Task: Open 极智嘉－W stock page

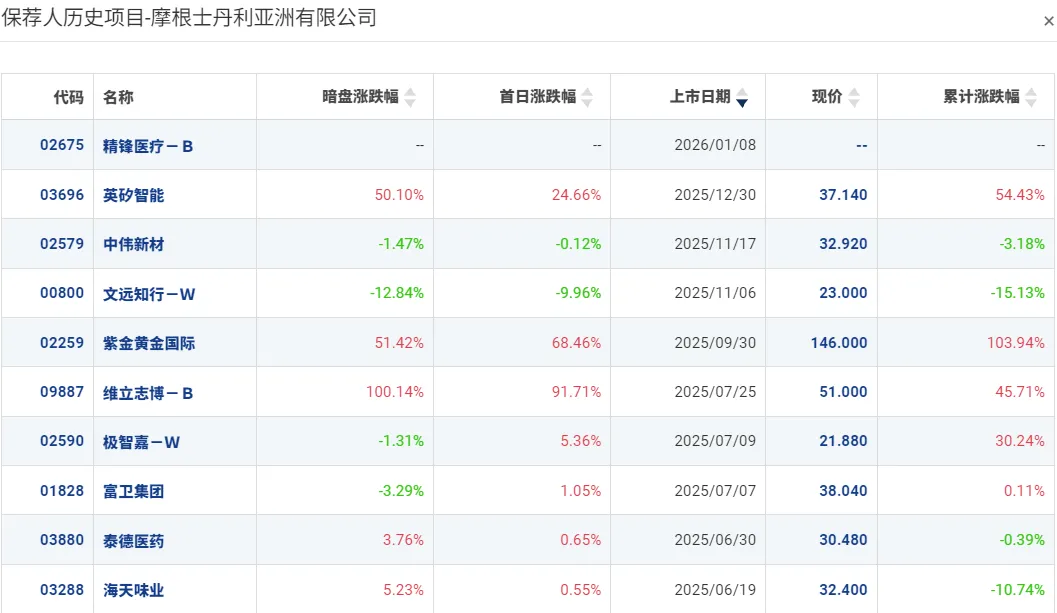Action: pyautogui.click(x=141, y=442)
